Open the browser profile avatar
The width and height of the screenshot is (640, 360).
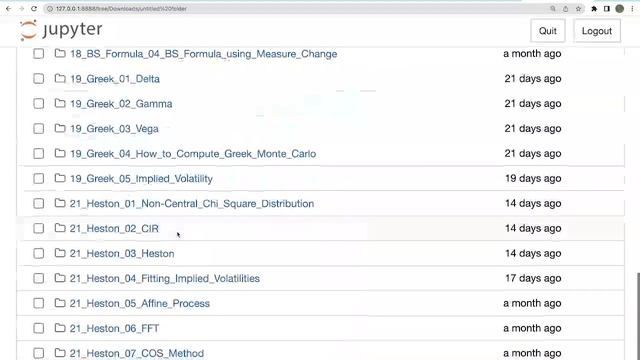pos(620,9)
